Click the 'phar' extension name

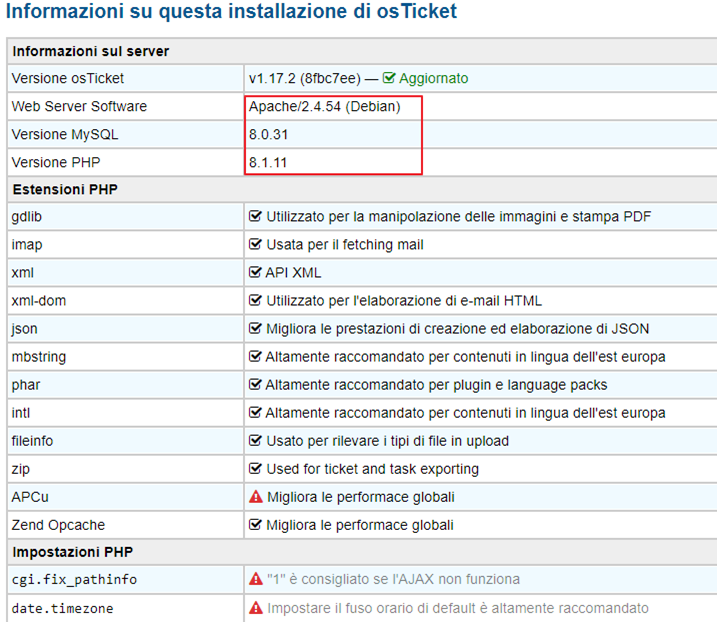[26, 385]
